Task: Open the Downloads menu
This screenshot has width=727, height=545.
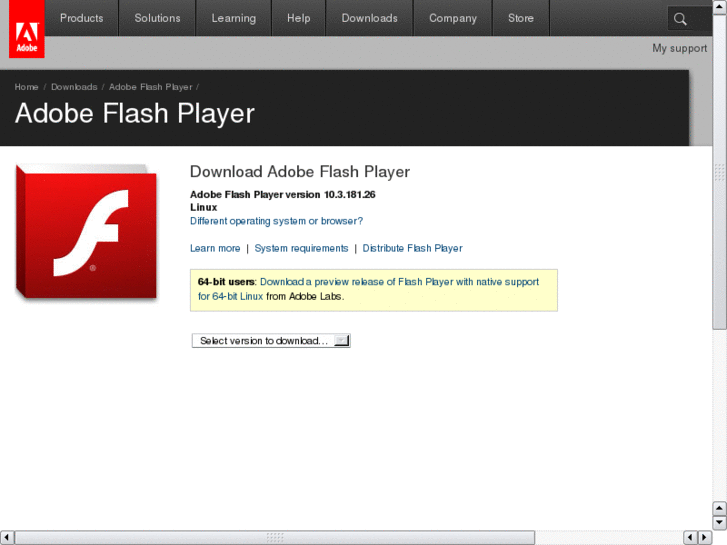Action: 370,18
